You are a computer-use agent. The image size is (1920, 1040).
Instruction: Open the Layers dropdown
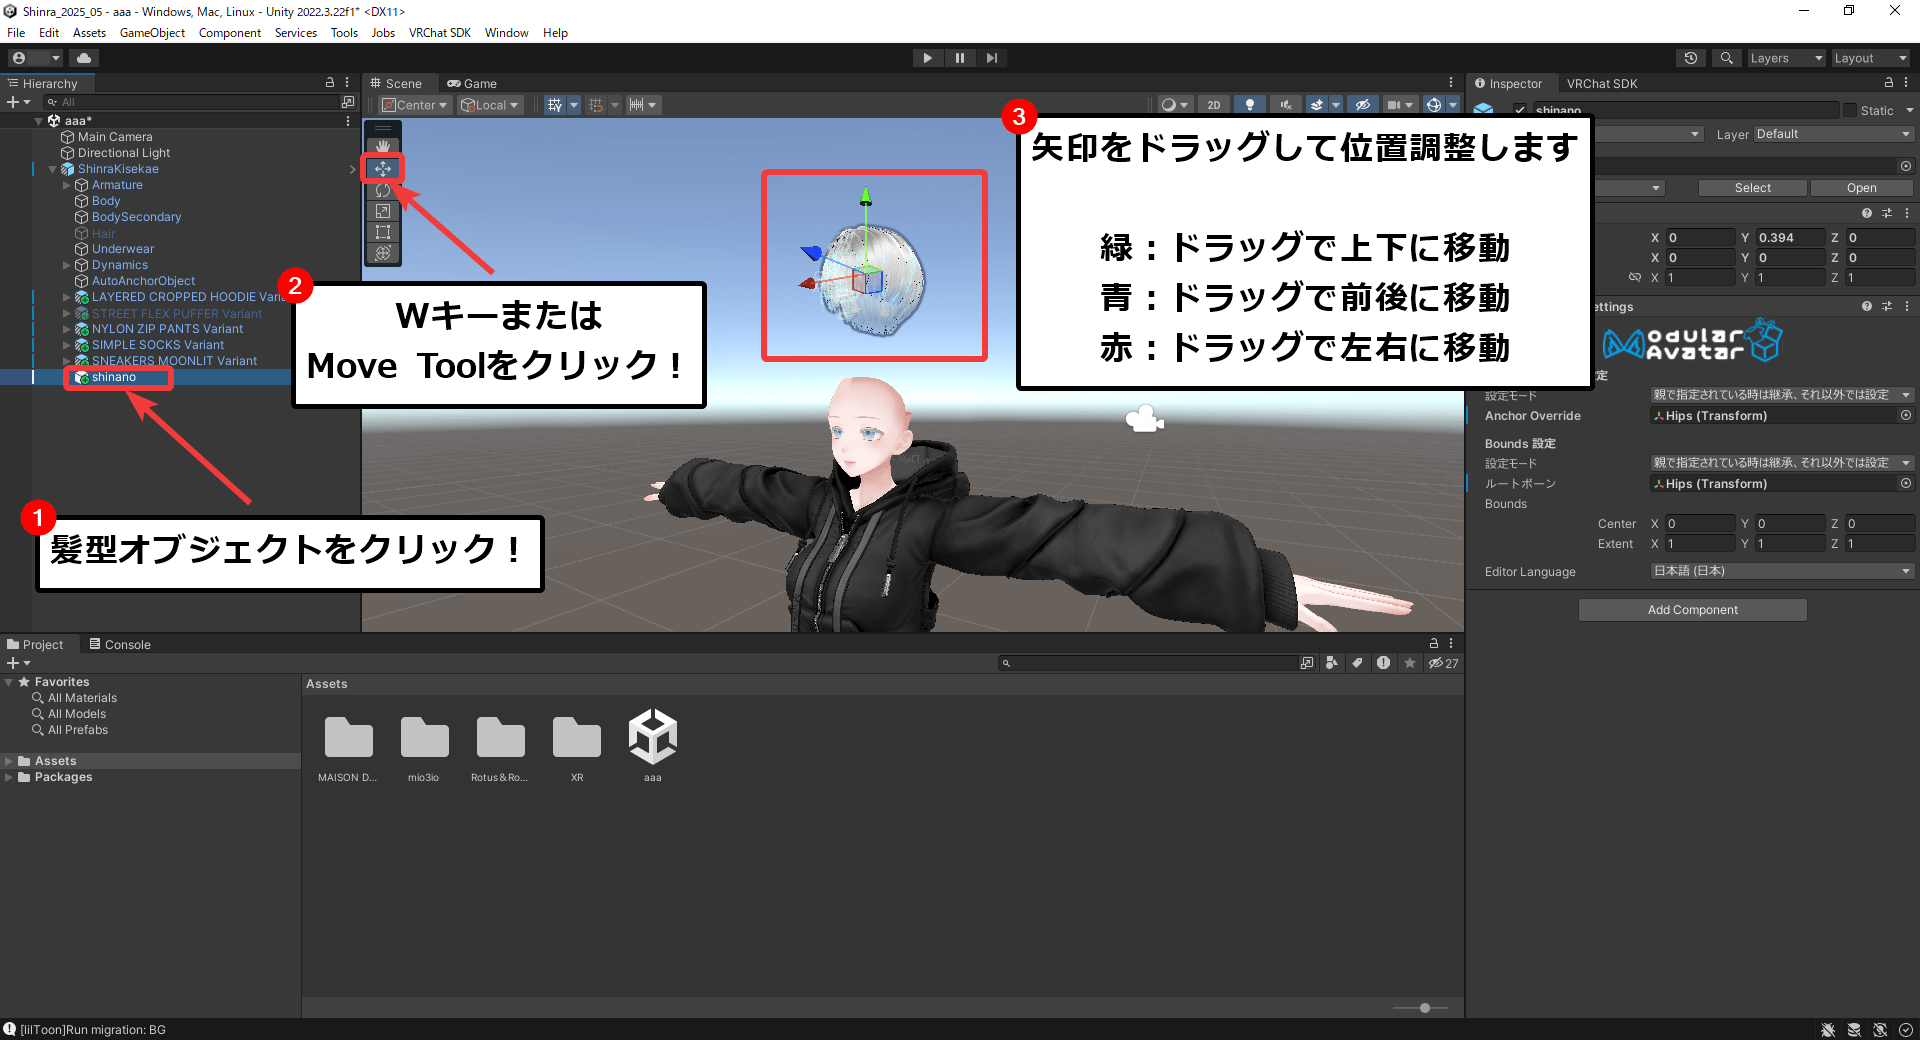1786,58
